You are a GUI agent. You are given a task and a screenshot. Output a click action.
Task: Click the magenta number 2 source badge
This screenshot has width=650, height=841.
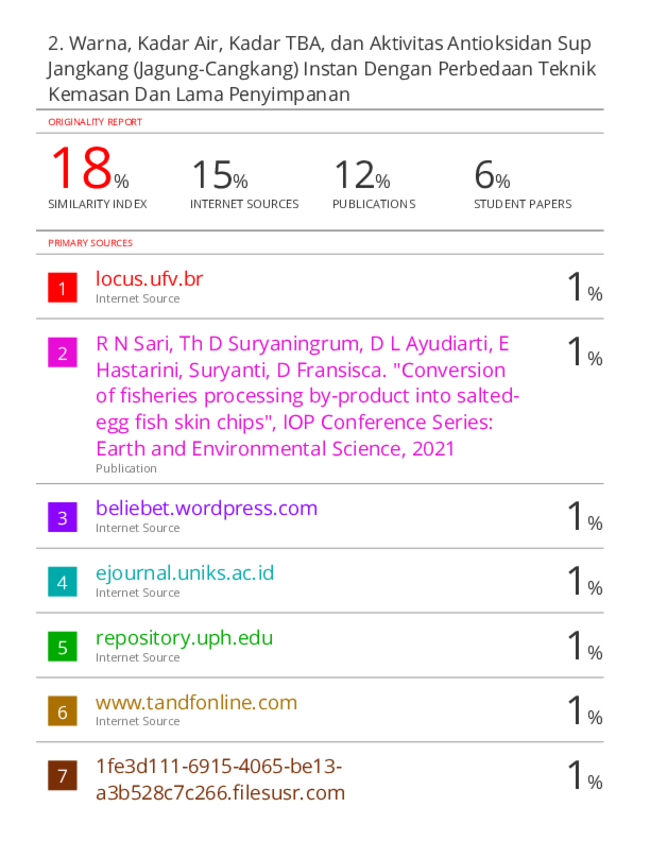62,352
